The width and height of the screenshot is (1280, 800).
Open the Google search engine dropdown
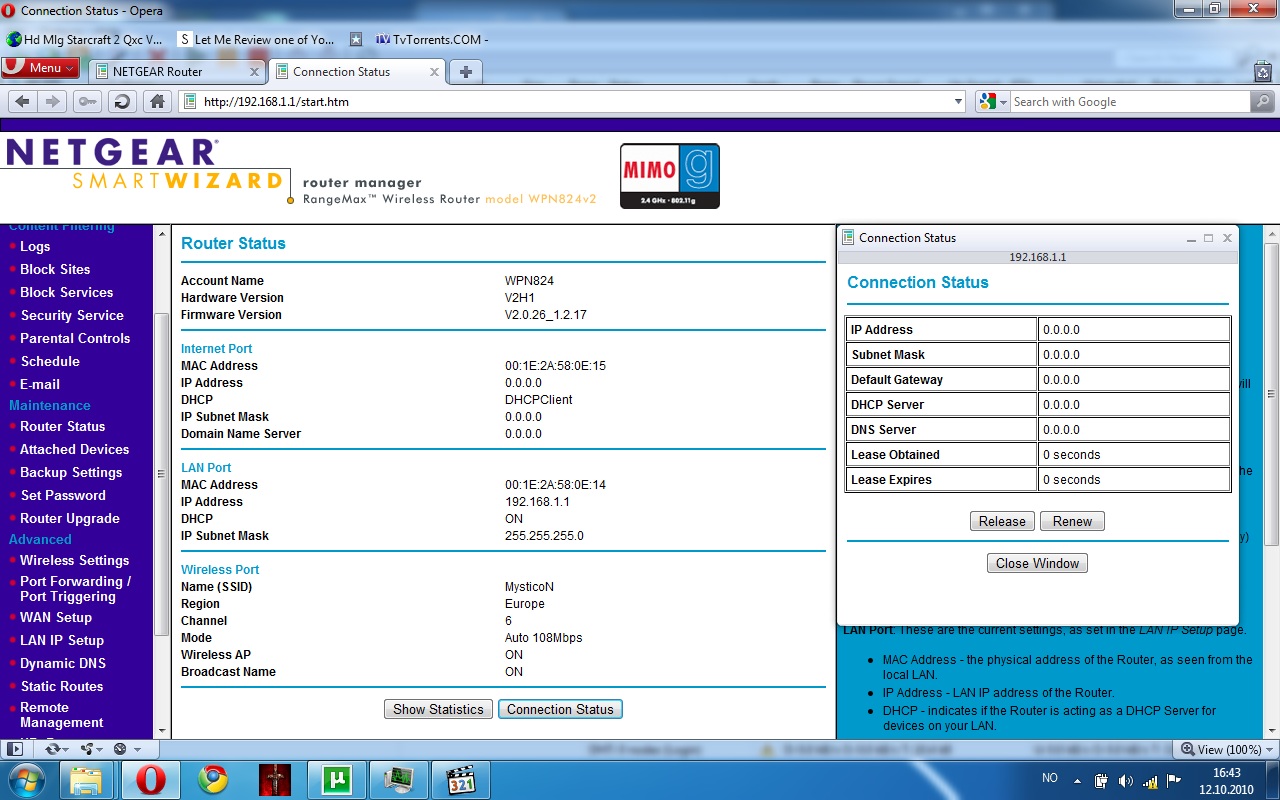pos(993,101)
